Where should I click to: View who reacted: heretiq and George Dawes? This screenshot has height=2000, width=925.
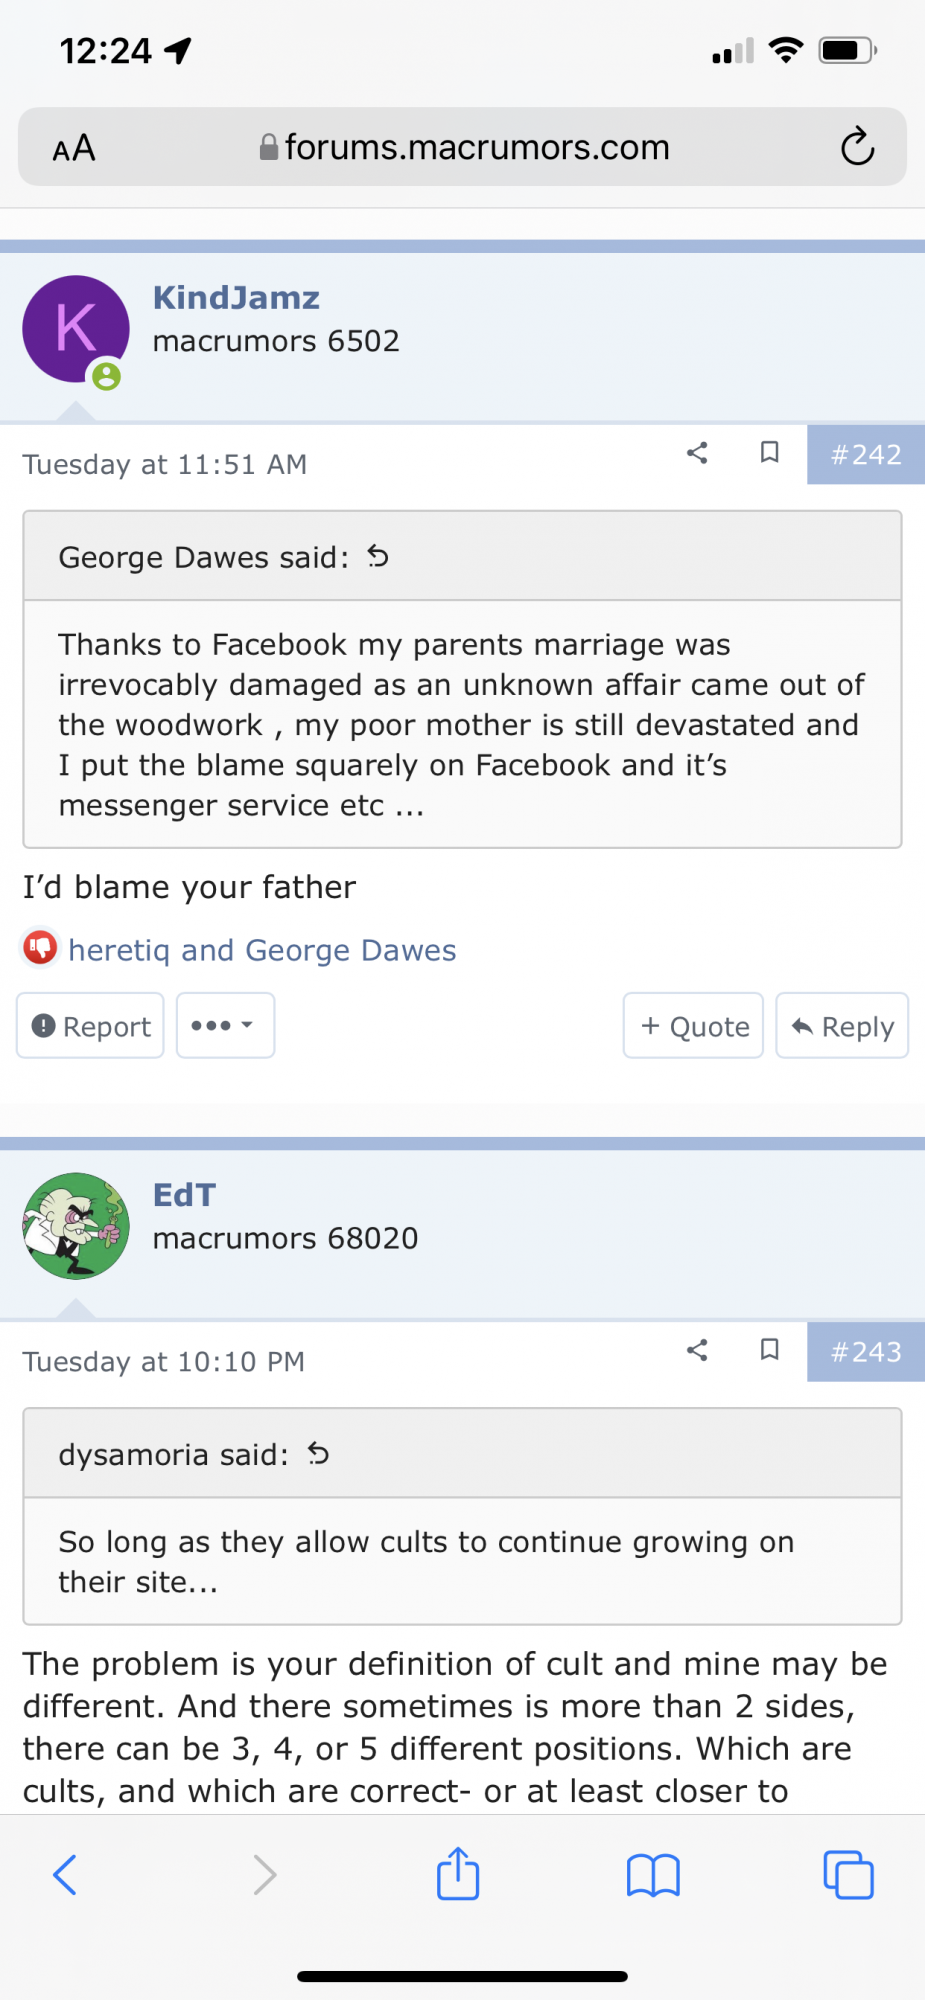coord(262,950)
